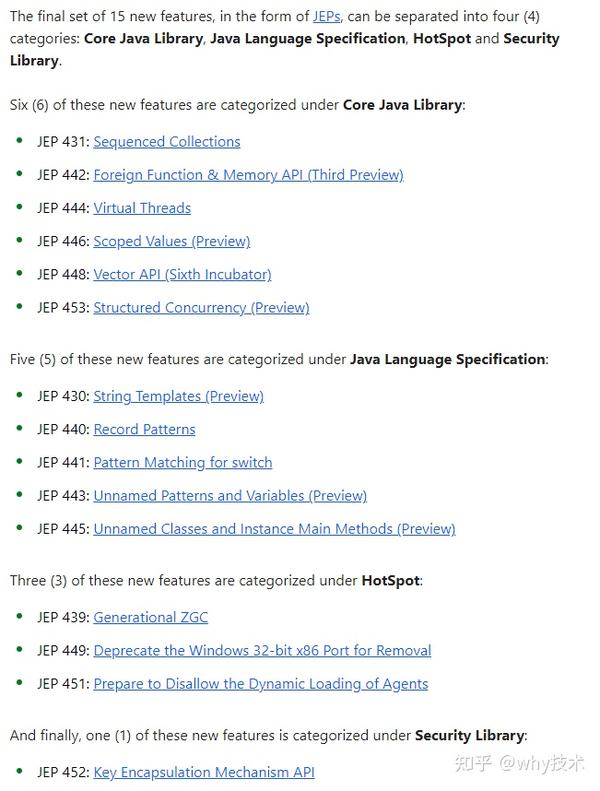Open the Sequenced Collections link
Viewport: 600px width, 791px height.
coord(167,142)
